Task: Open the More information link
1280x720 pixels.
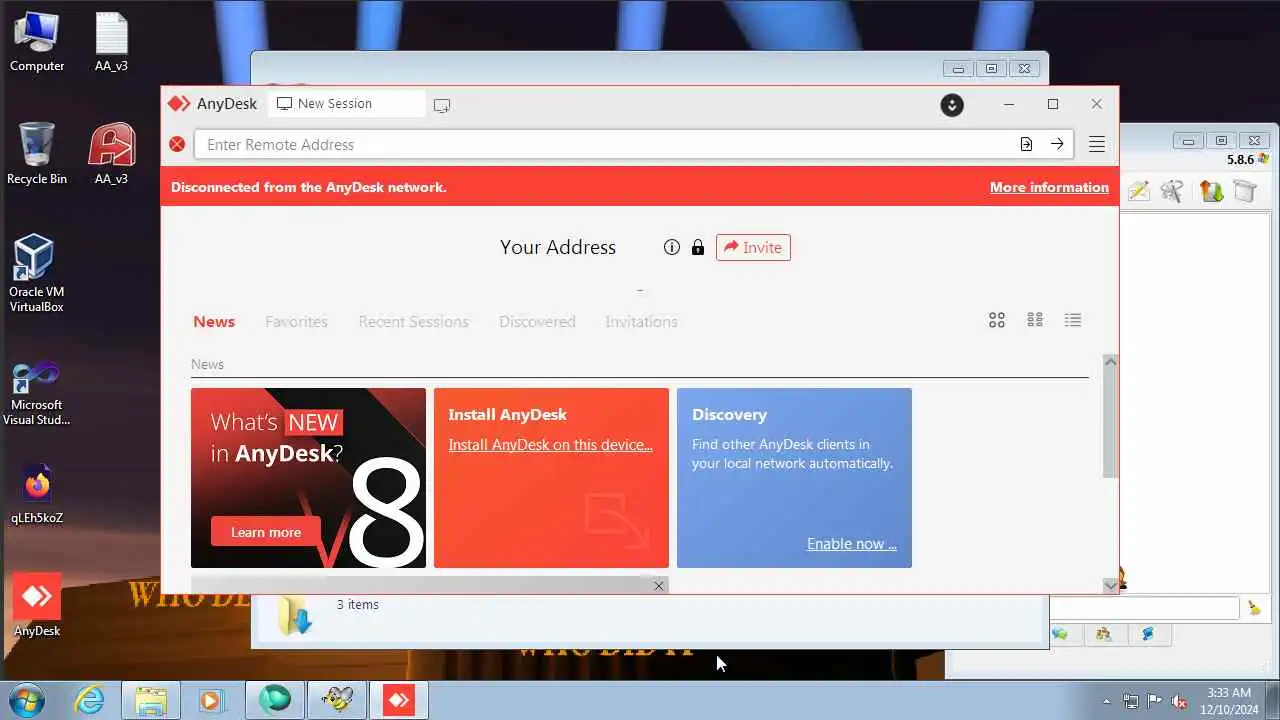Action: point(1049,187)
